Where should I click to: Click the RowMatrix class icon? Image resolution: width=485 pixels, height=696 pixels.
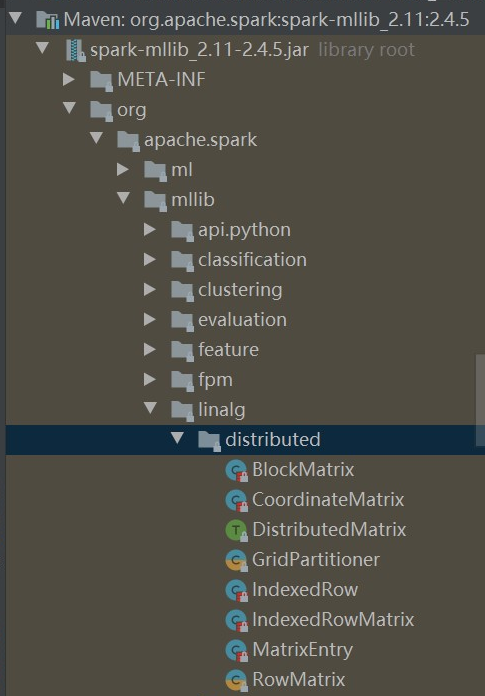(x=237, y=680)
